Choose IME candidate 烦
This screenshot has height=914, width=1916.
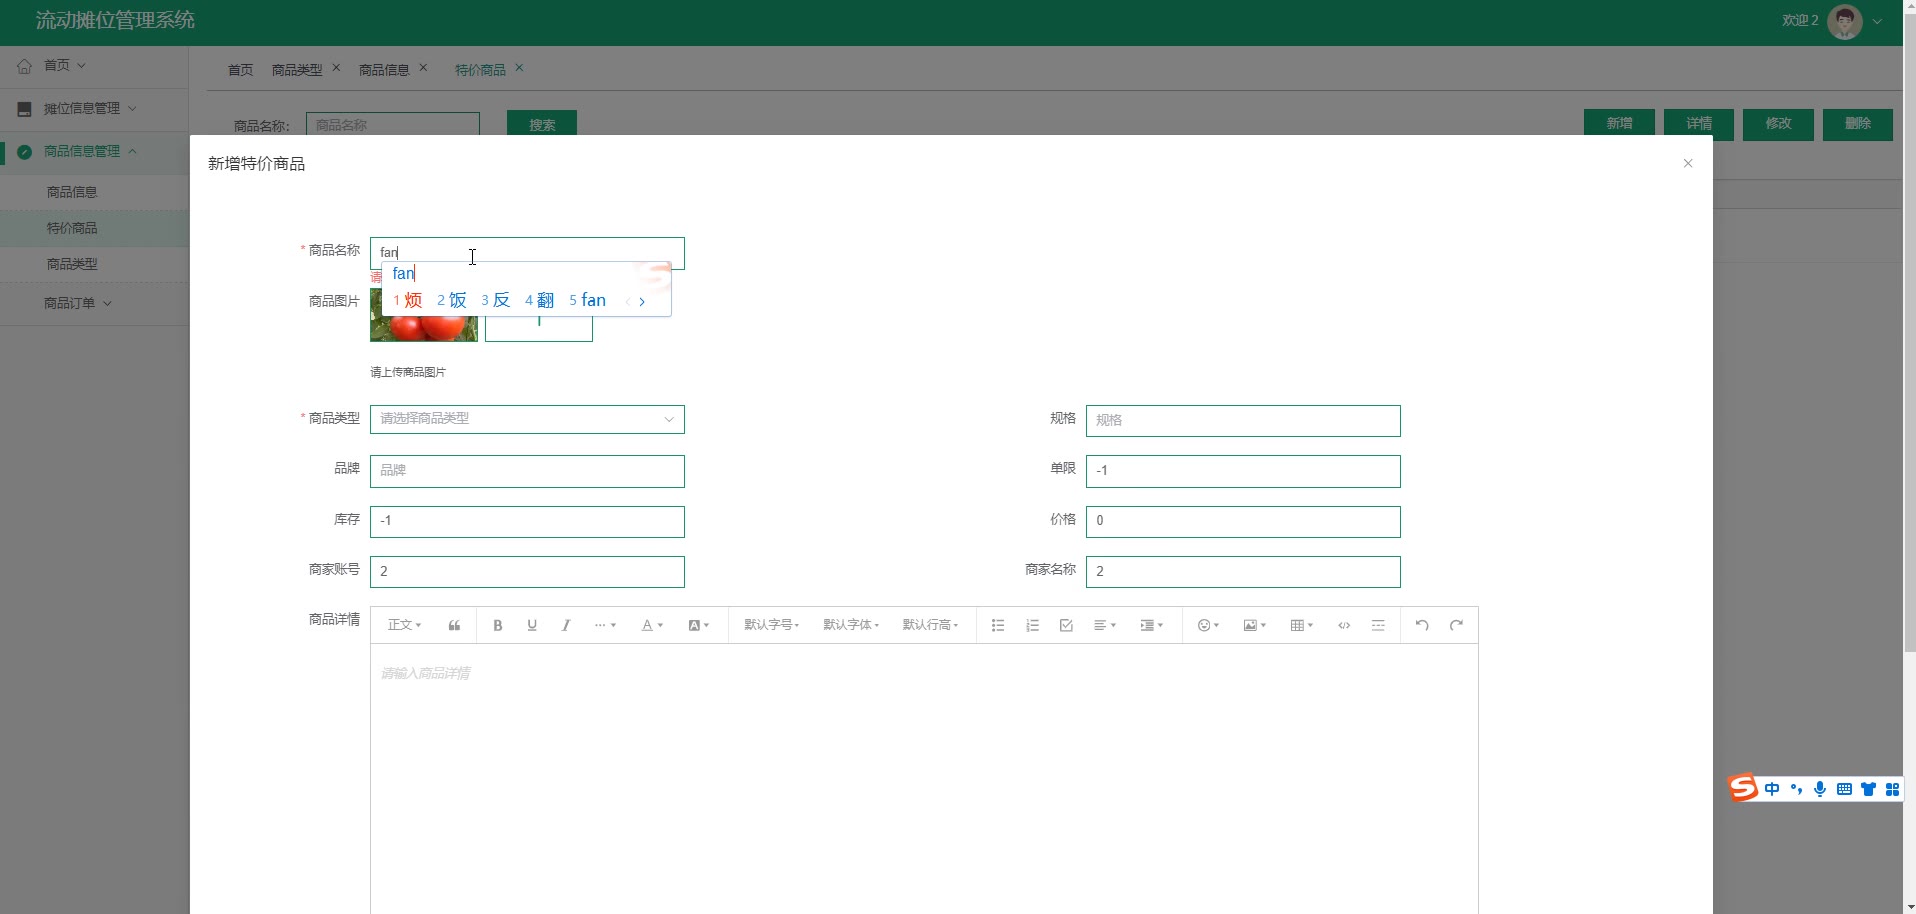coord(408,300)
